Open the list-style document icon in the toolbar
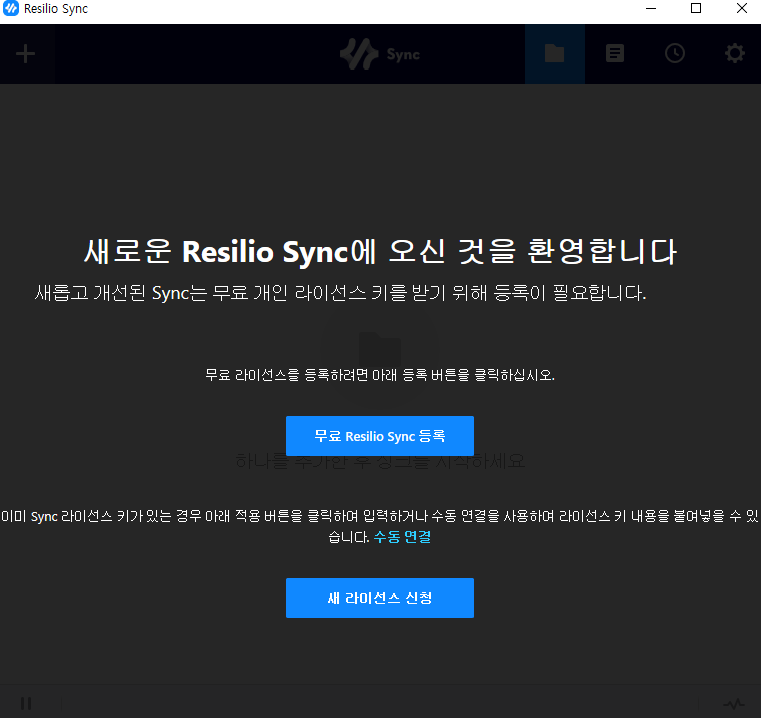Image resolution: width=761 pixels, height=718 pixels. click(615, 53)
